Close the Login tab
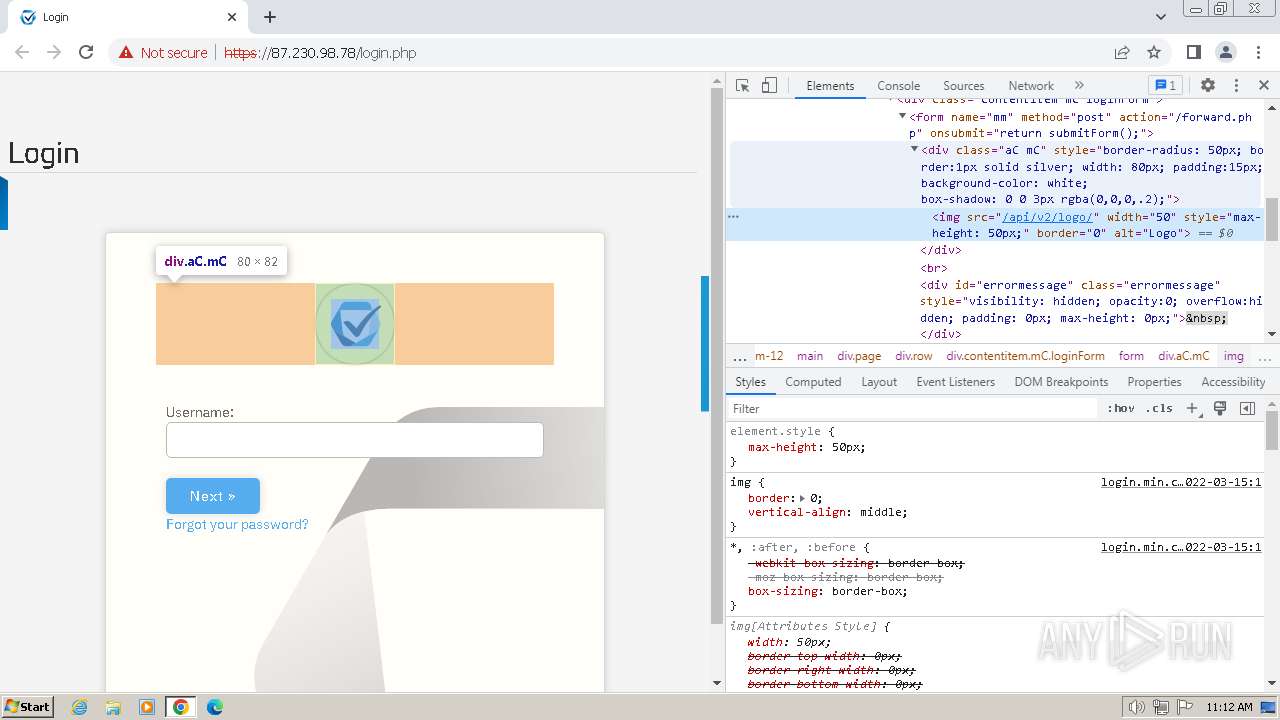The image size is (1280, 720). pyautogui.click(x=232, y=17)
